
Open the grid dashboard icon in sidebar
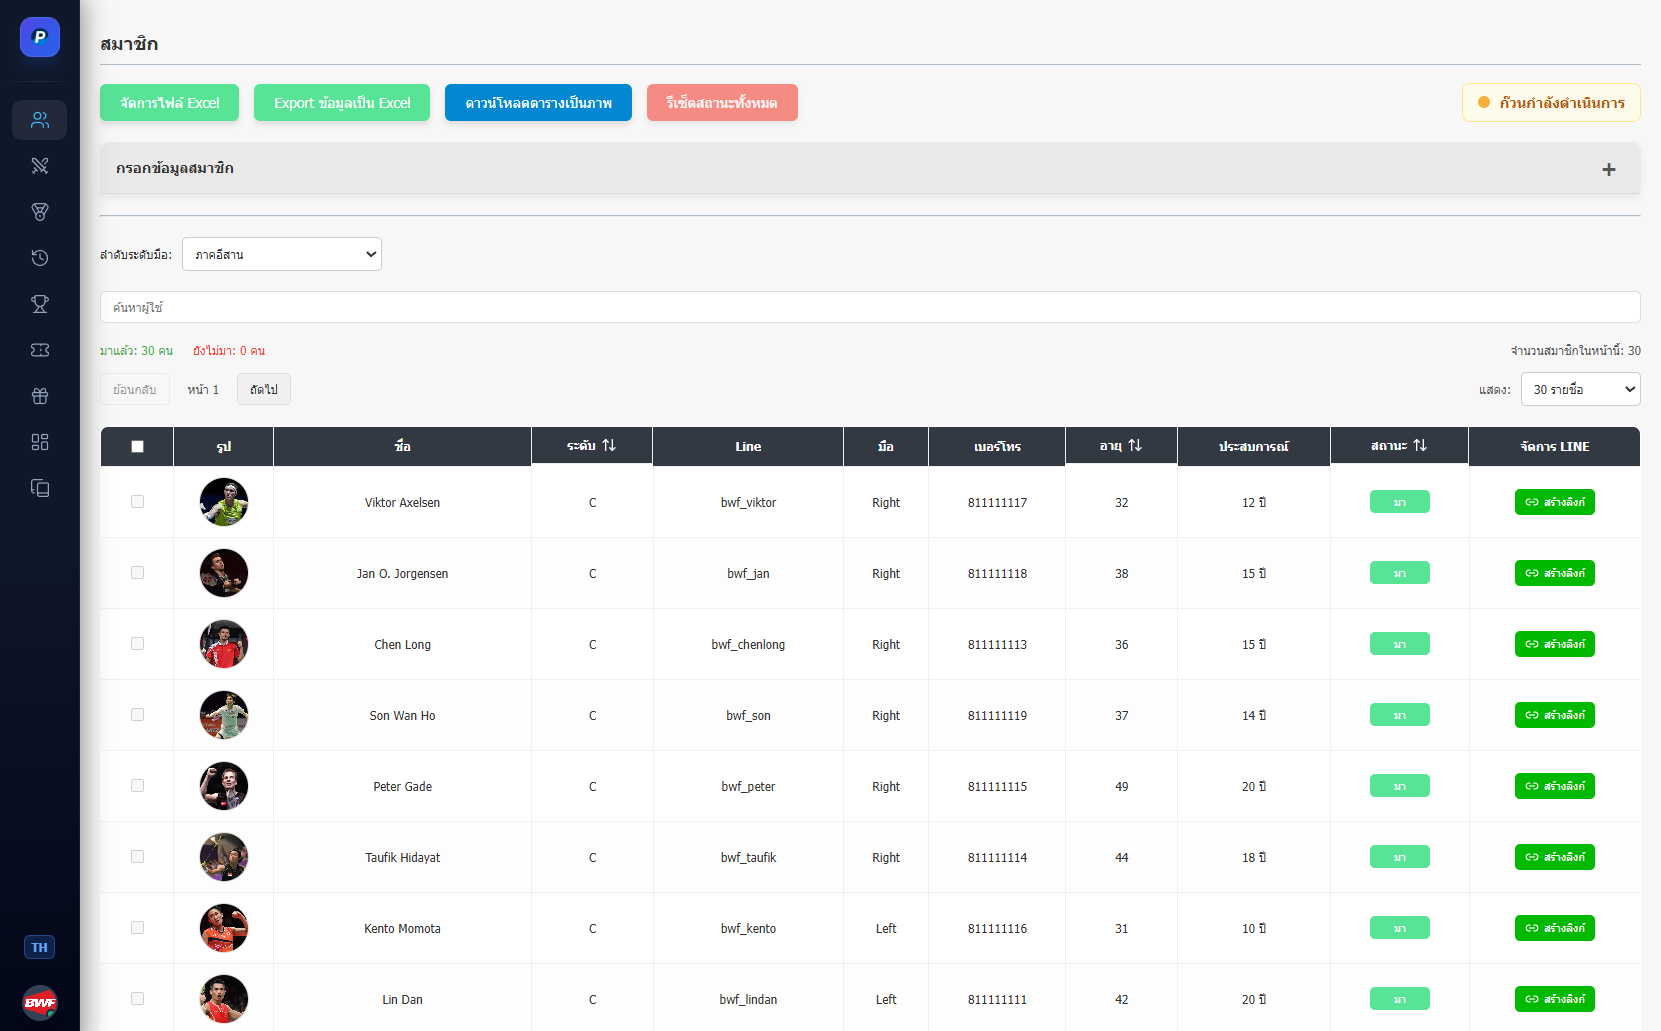click(40, 442)
